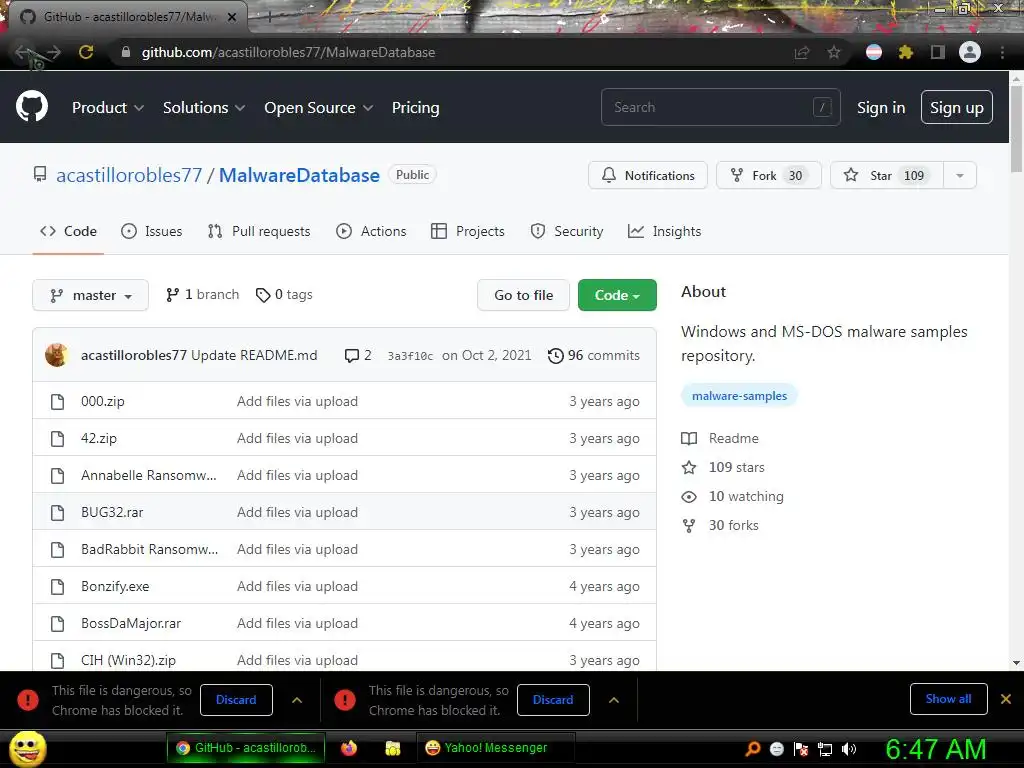Open the Bonzify.exe file
This screenshot has height=768, width=1024.
pos(115,586)
